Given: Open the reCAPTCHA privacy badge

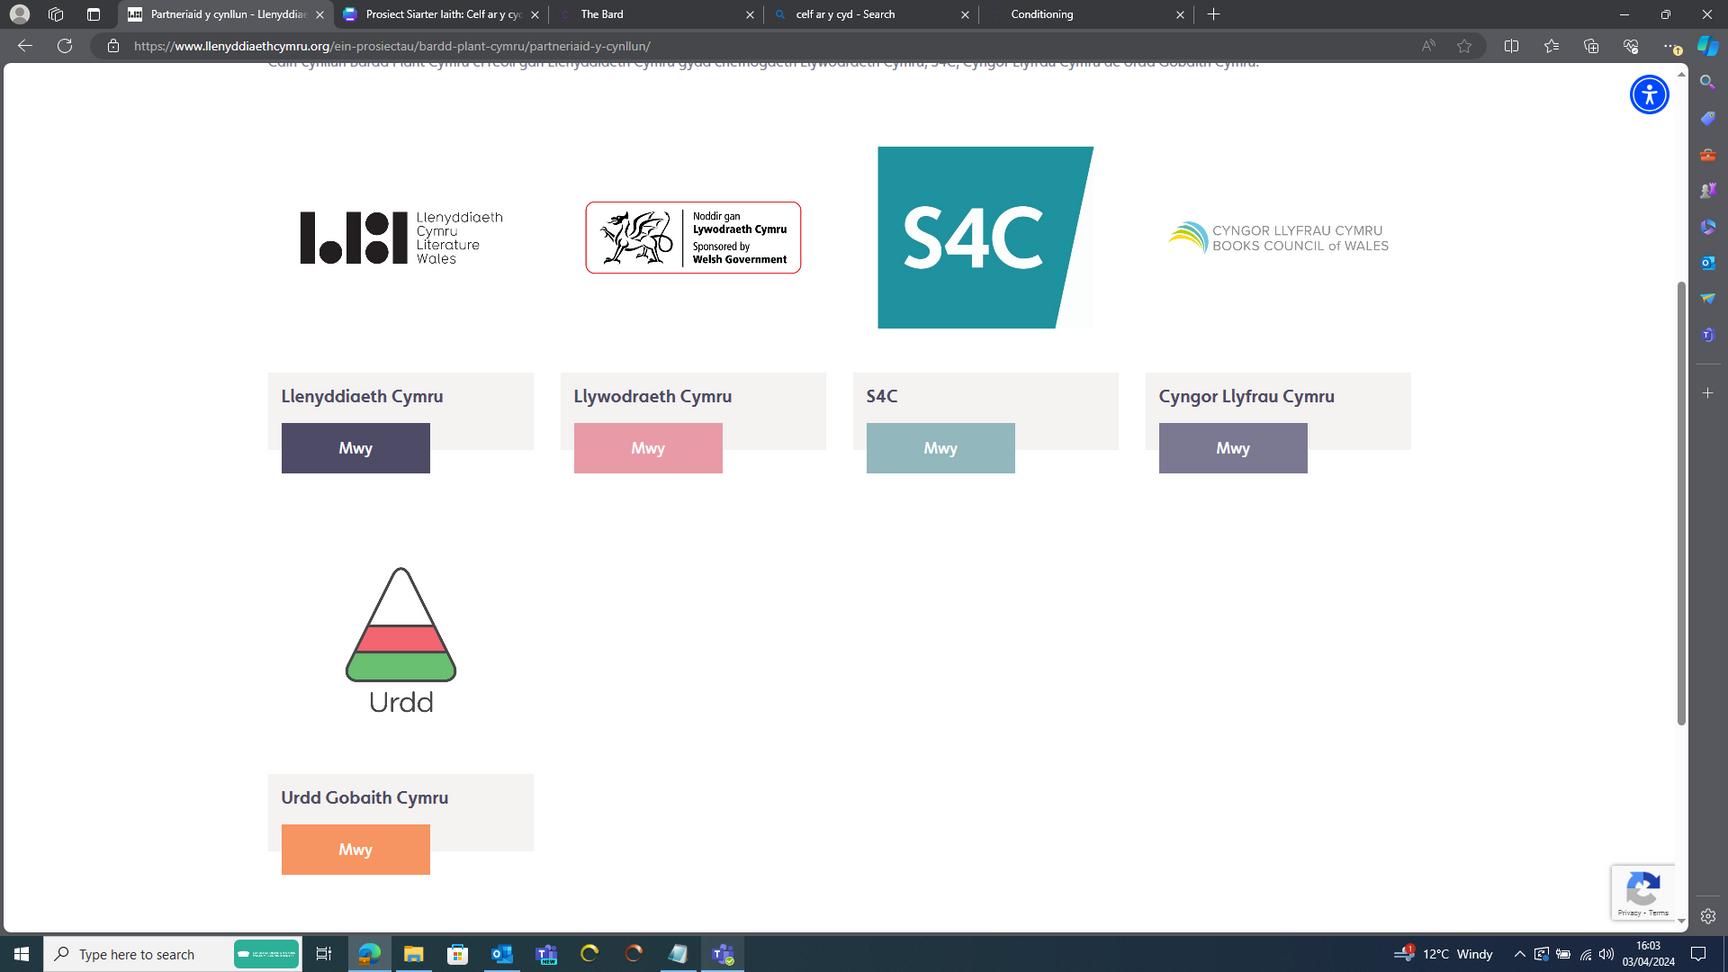Looking at the screenshot, I should 1642,892.
